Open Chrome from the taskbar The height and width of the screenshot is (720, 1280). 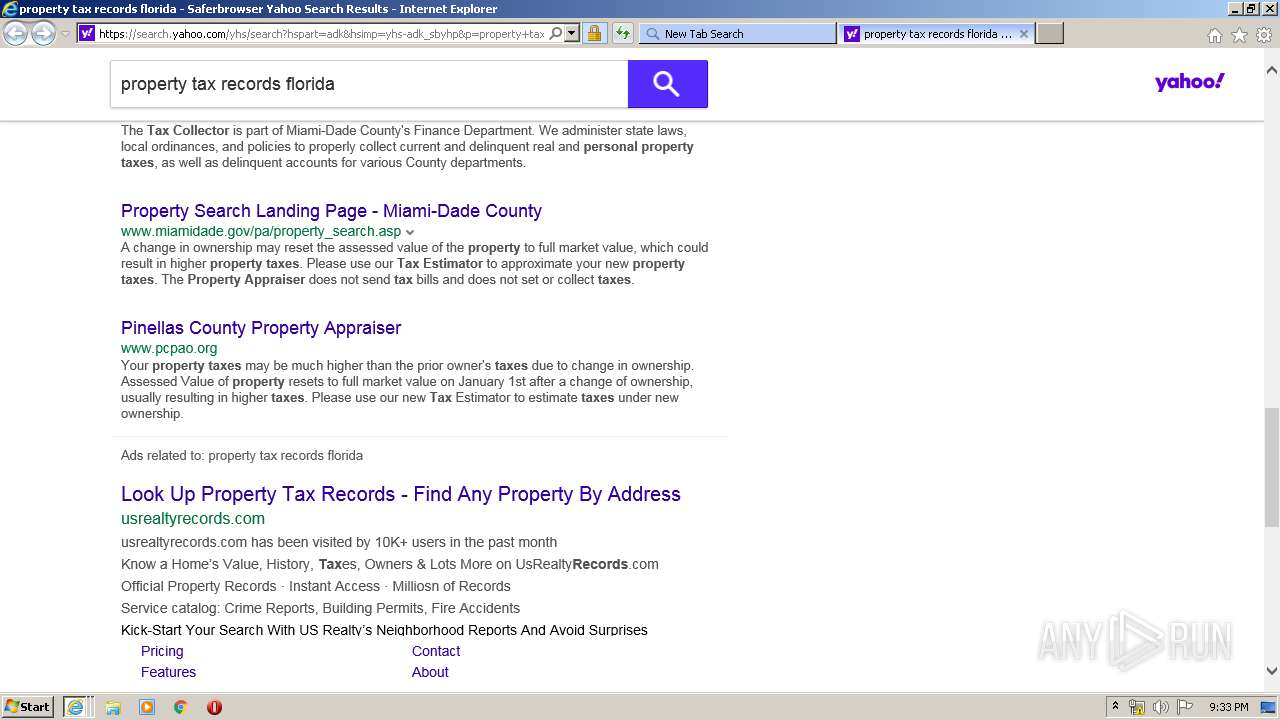[x=180, y=707]
